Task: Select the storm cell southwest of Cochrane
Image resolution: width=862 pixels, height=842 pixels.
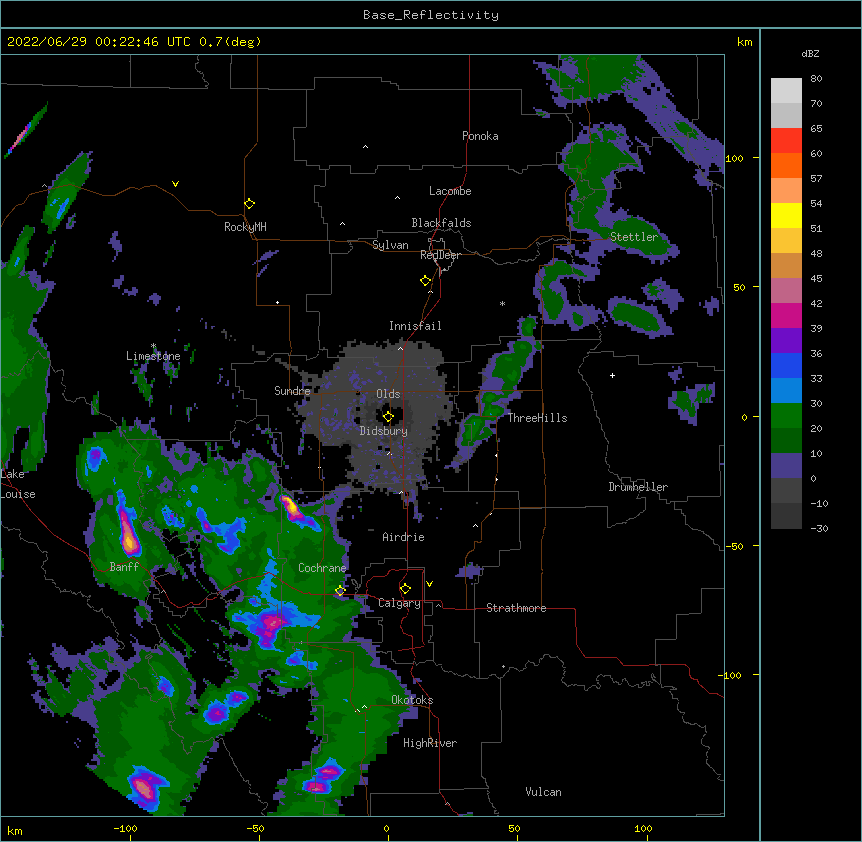Action: click(x=270, y=624)
